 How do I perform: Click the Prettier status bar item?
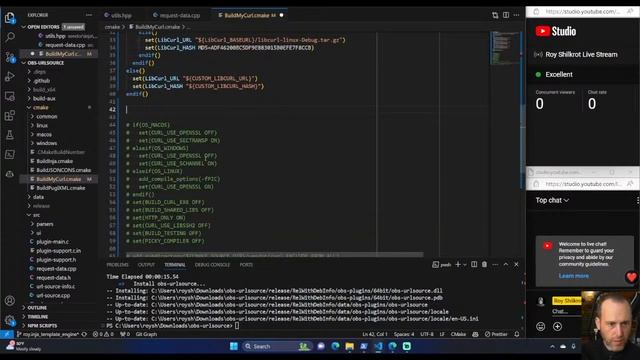pos(496,334)
